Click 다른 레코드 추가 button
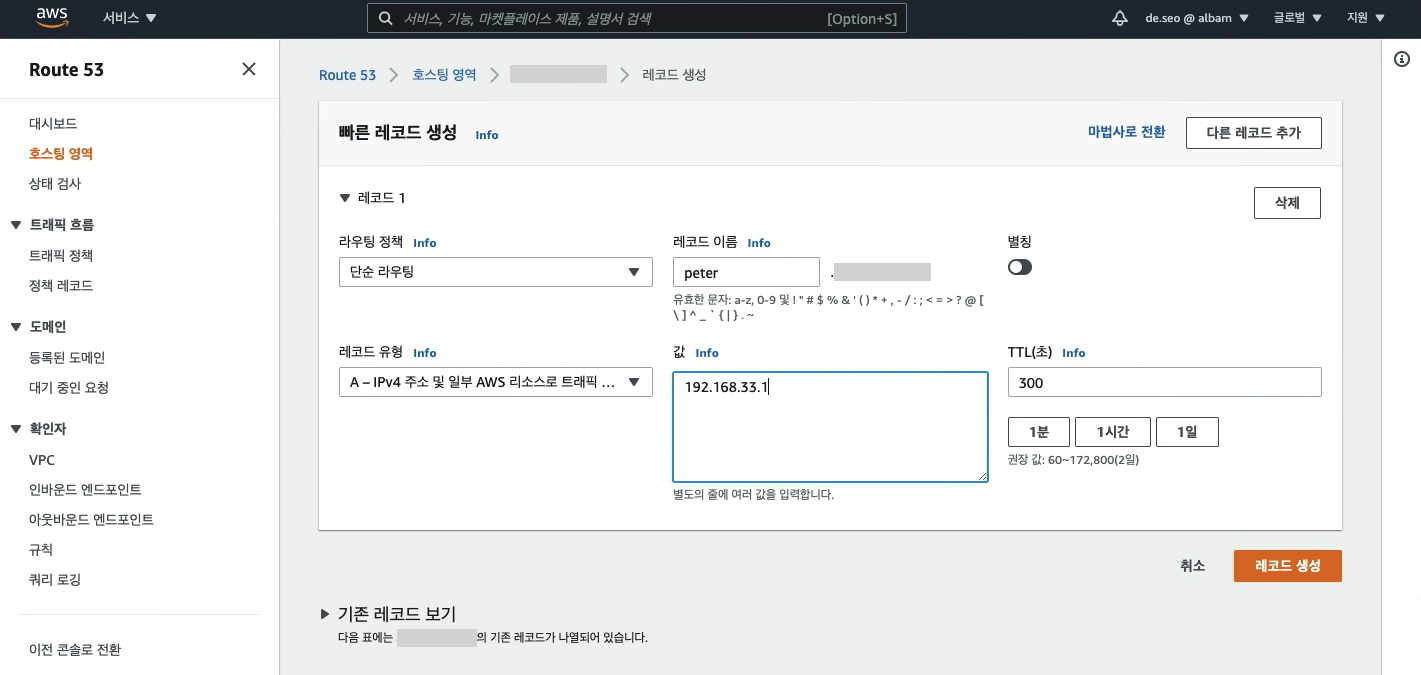 (x=1254, y=132)
